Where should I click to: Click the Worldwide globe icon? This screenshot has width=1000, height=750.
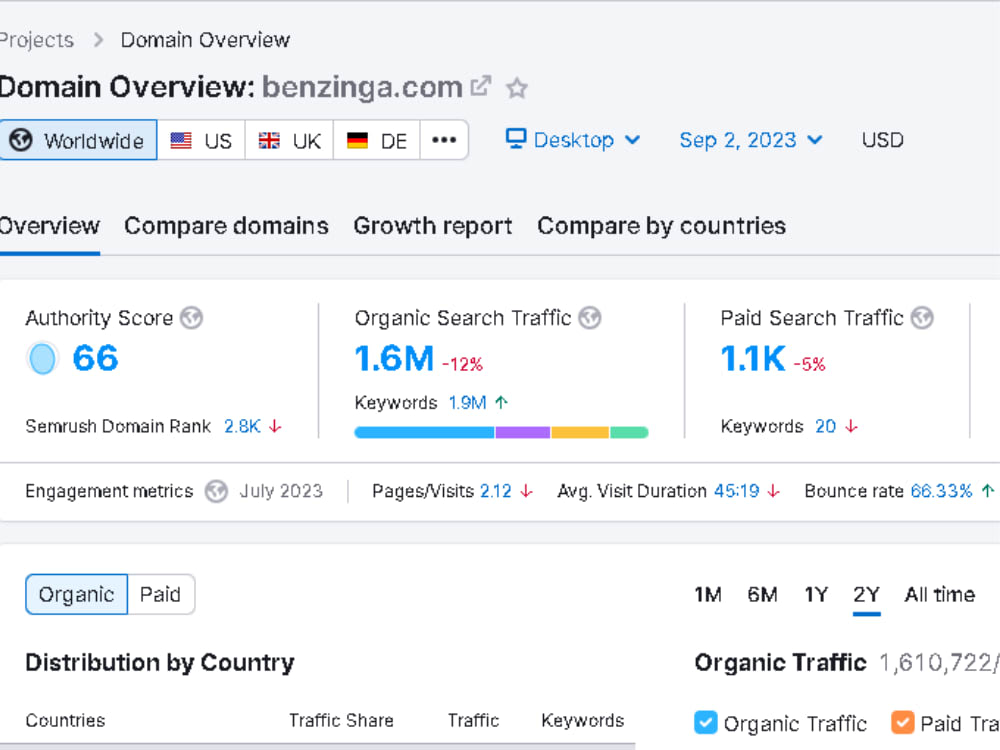(x=21, y=140)
